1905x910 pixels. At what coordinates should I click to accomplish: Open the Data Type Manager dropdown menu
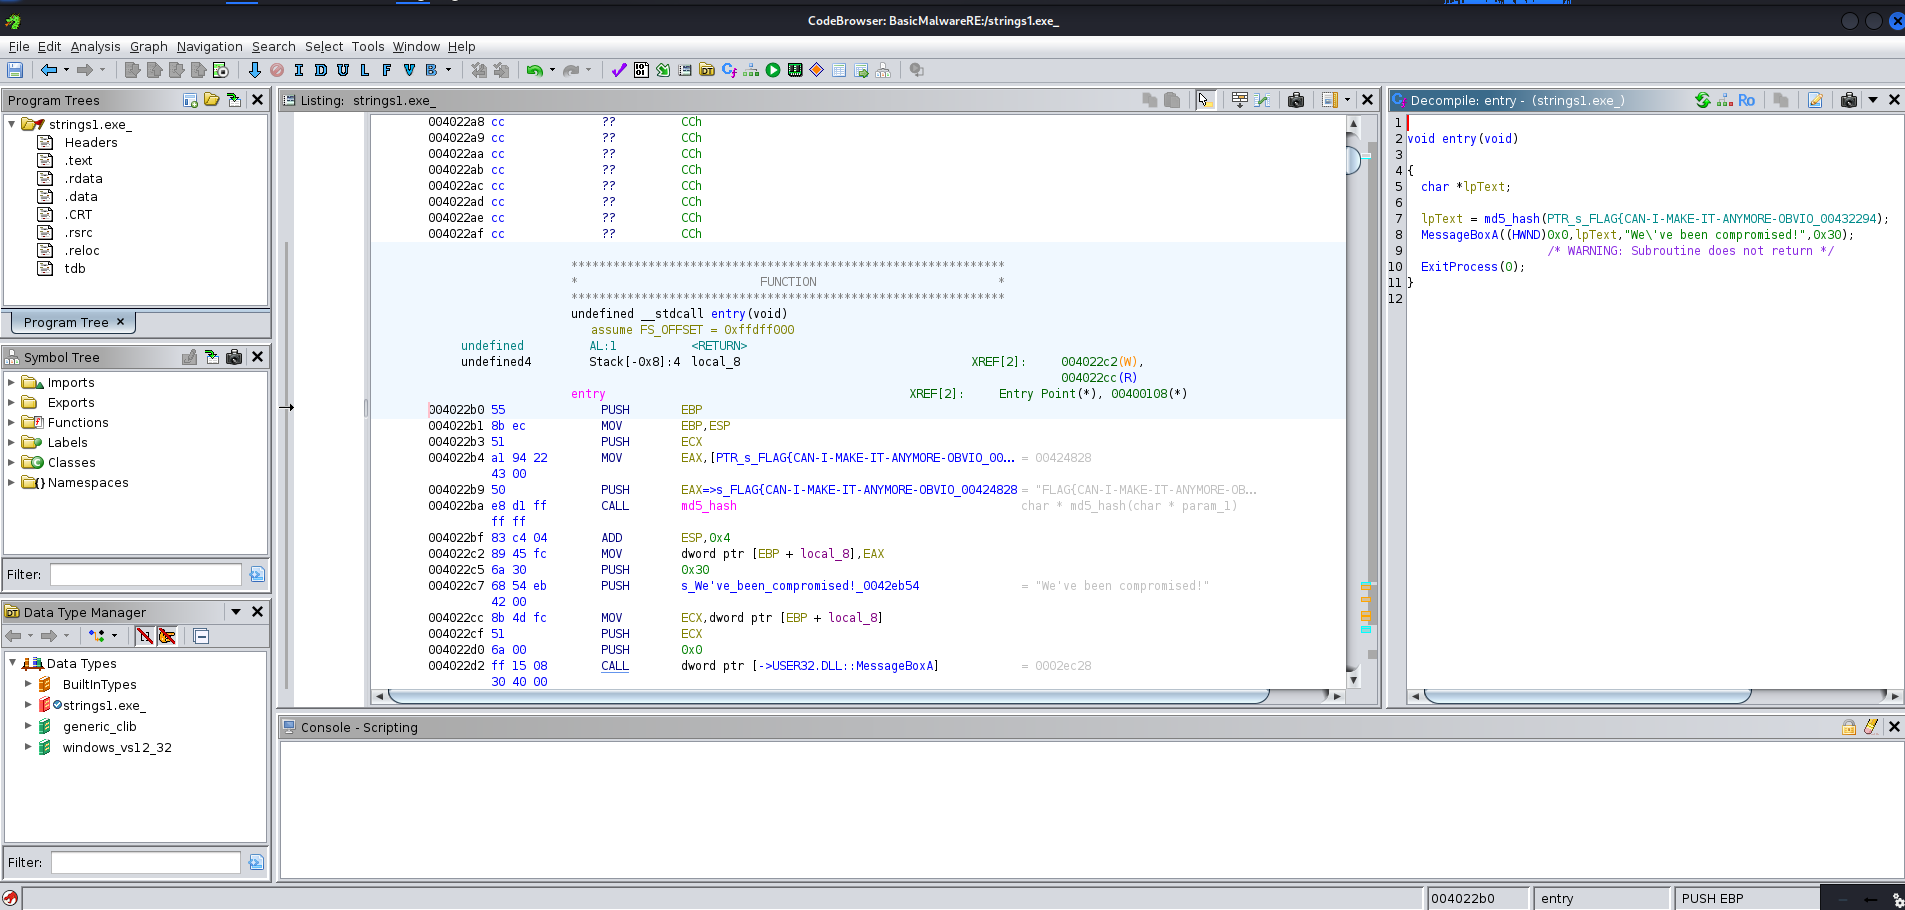236,612
